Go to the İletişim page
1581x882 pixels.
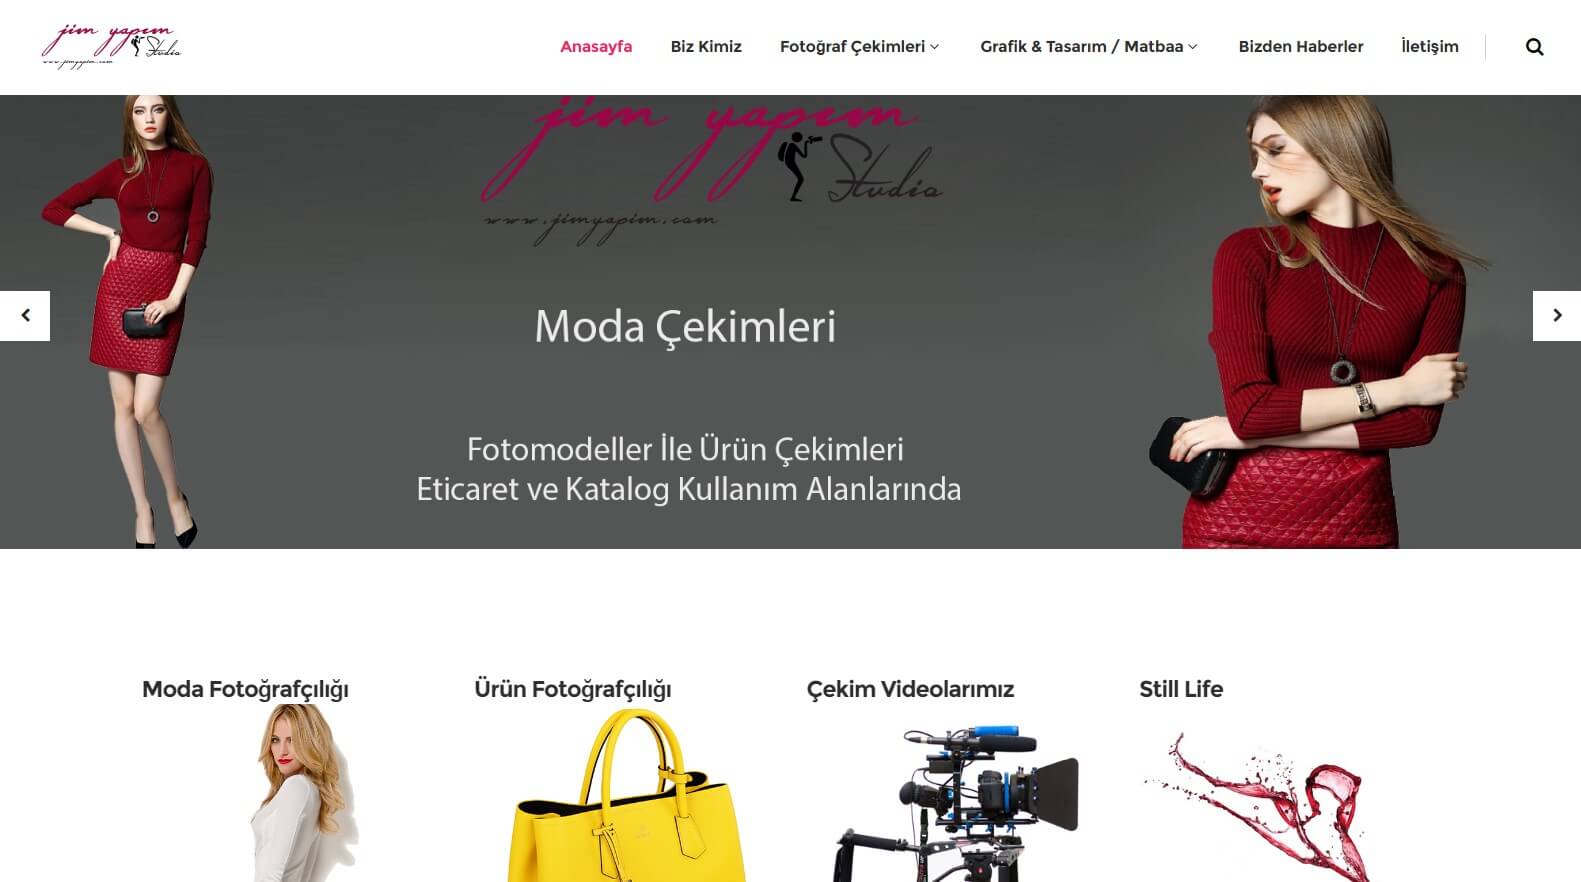pyautogui.click(x=1429, y=47)
